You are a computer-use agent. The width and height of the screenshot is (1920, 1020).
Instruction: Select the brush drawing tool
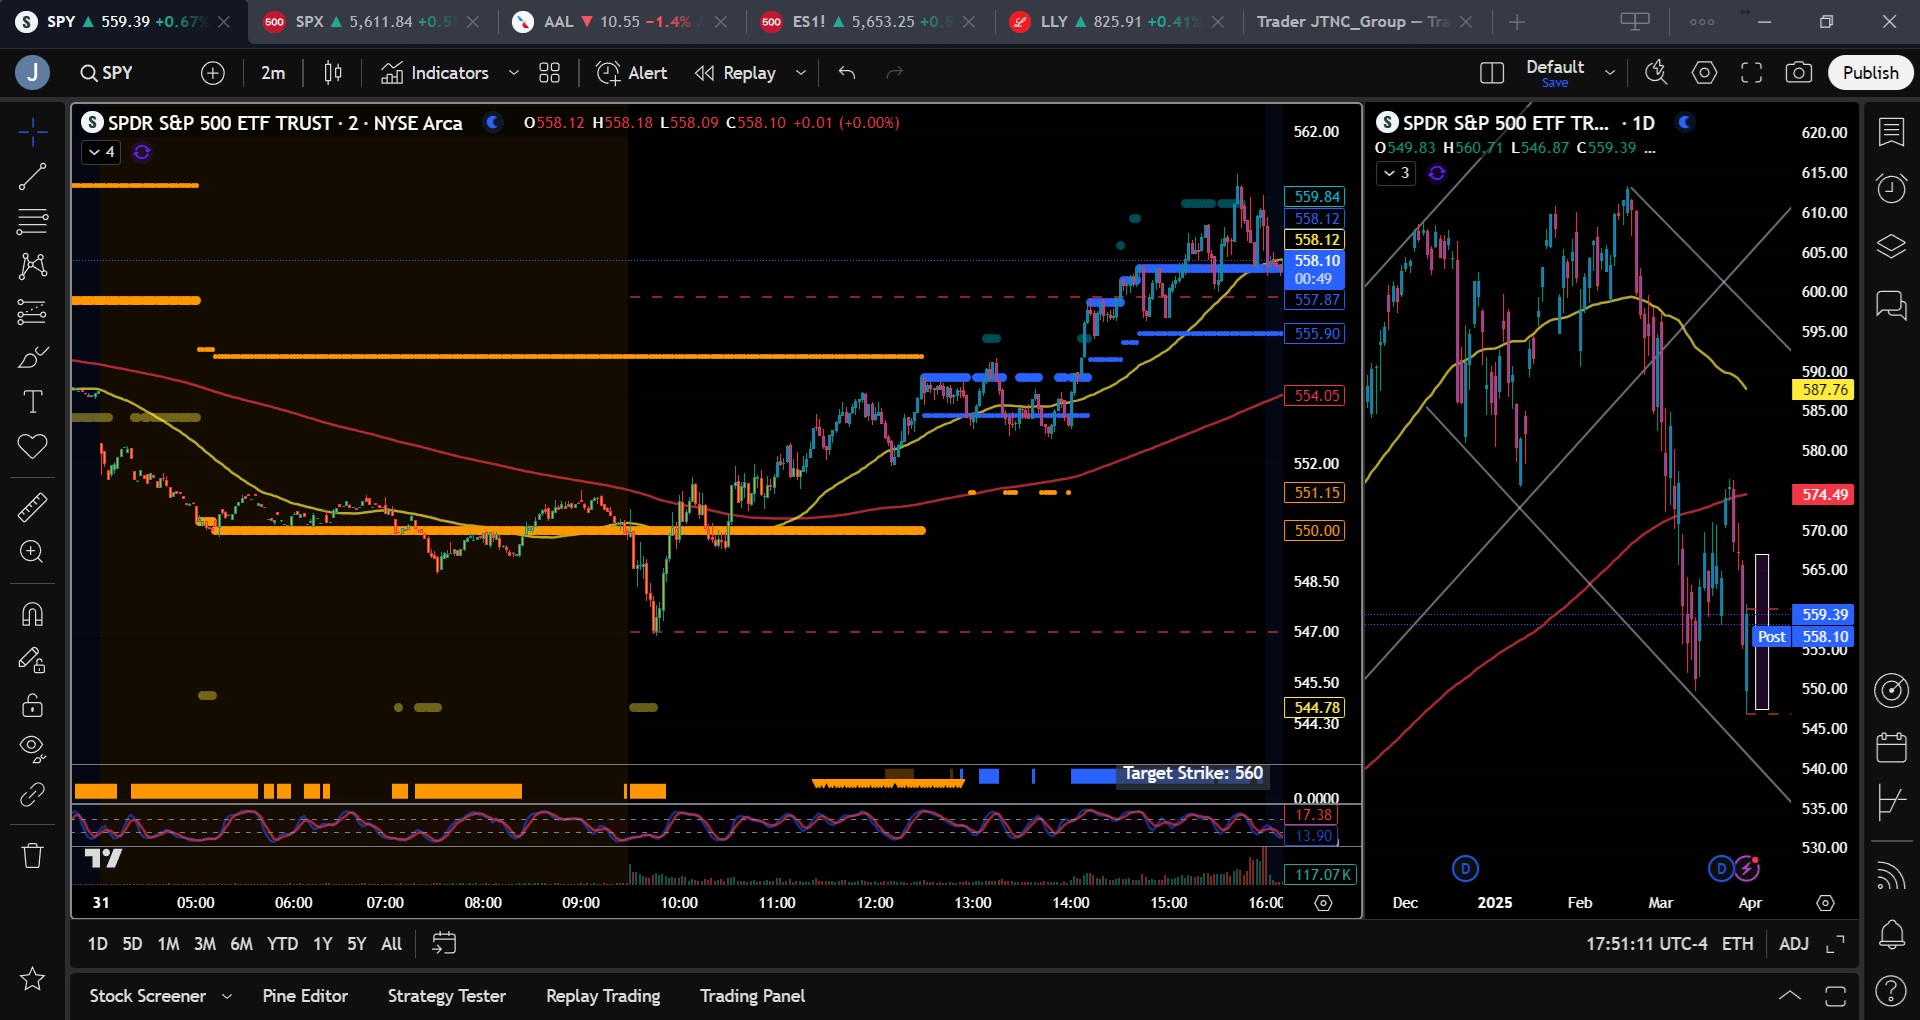pyautogui.click(x=32, y=357)
